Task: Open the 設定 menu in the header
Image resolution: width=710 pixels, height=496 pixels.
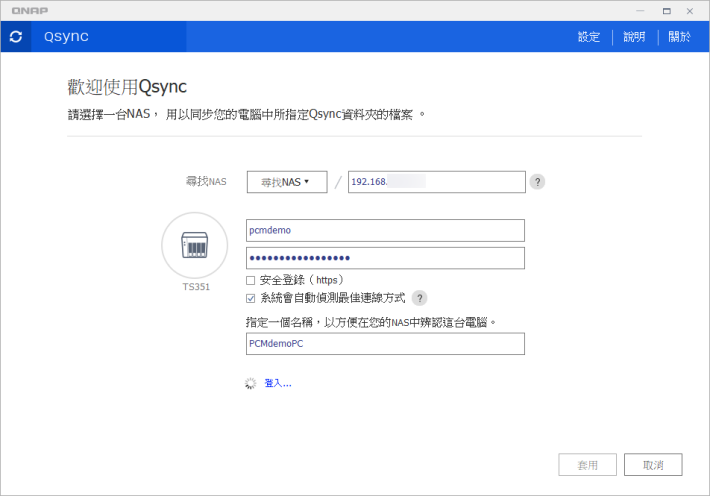Action: tap(589, 37)
